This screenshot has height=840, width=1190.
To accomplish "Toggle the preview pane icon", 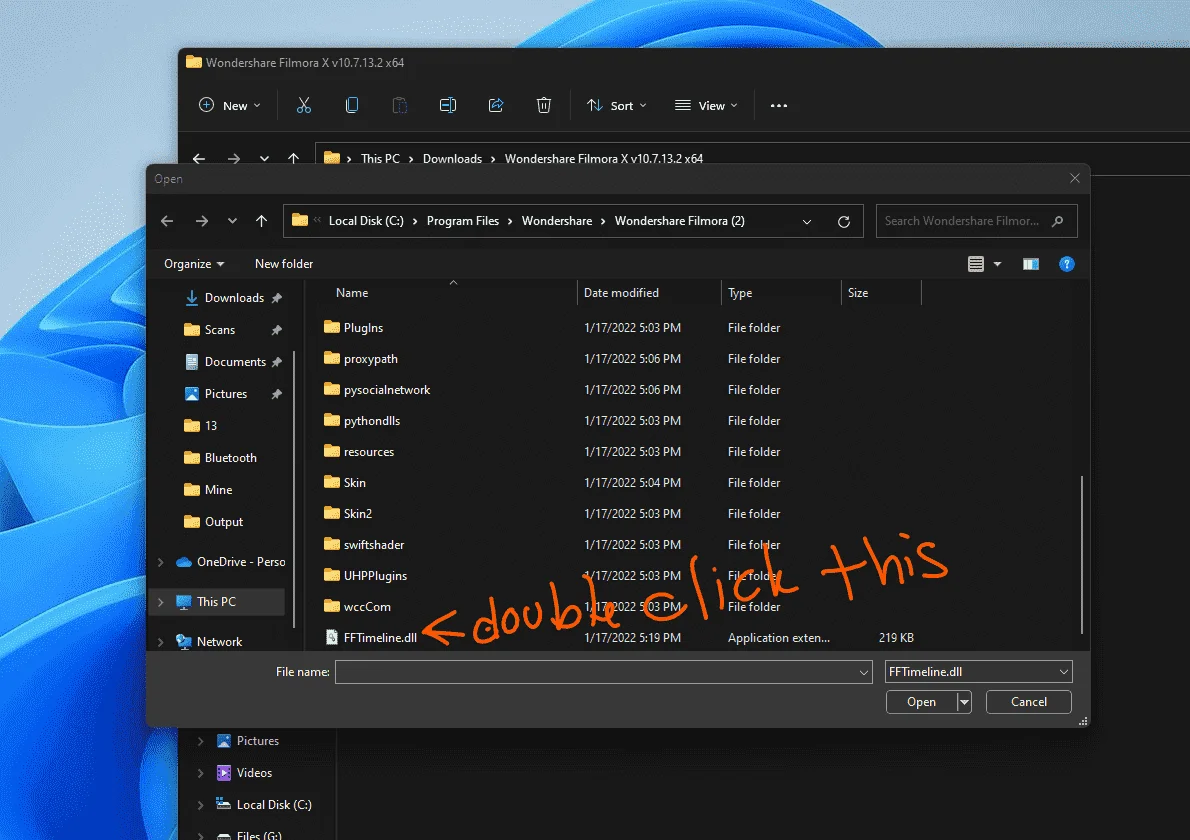I will [x=1031, y=264].
